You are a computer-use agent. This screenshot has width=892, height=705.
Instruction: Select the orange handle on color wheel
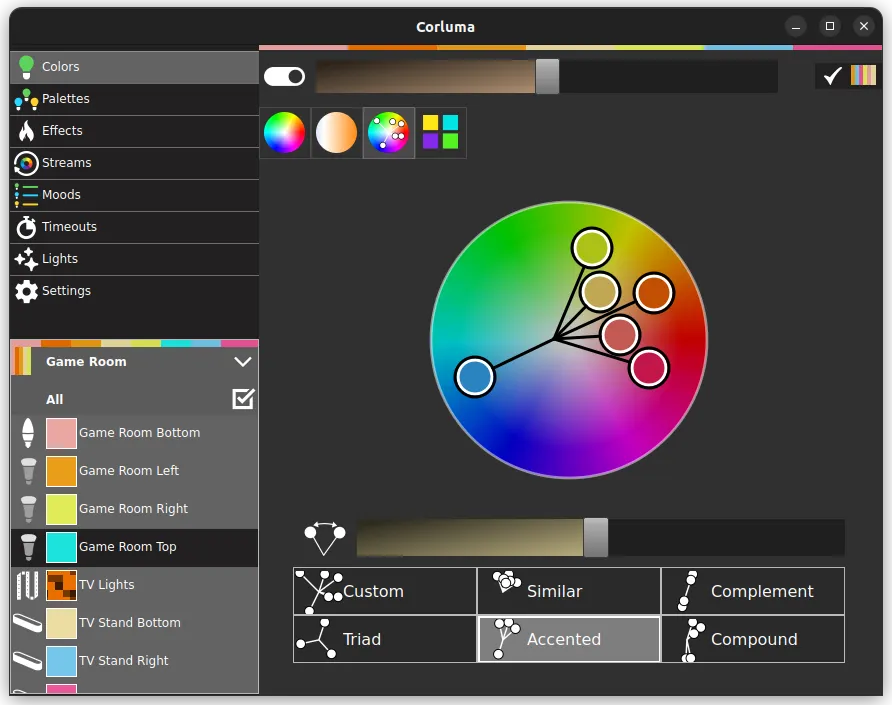[x=654, y=293]
